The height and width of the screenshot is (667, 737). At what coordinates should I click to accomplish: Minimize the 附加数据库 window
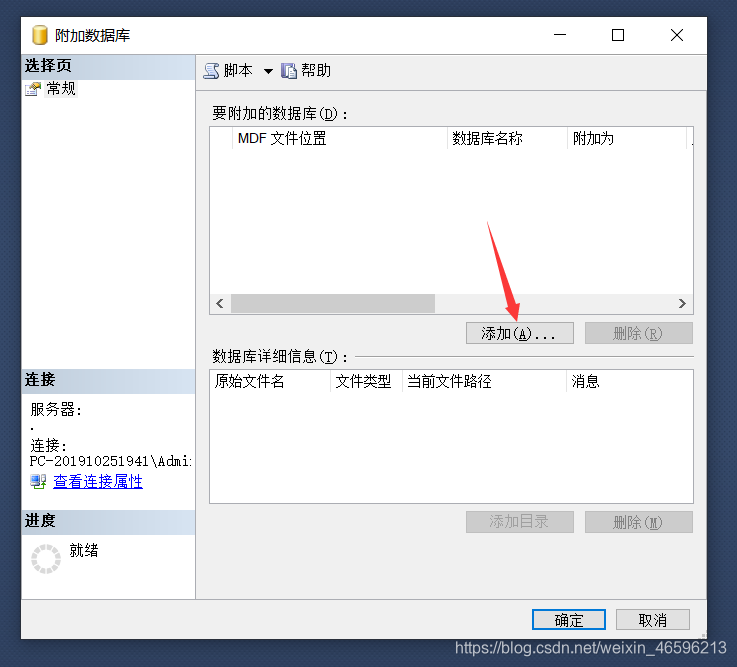click(559, 35)
